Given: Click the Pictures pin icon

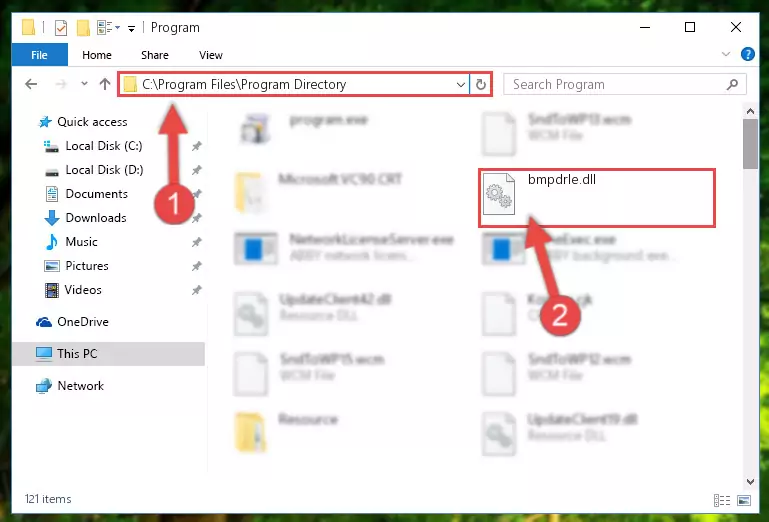Looking at the screenshot, I should [x=197, y=266].
